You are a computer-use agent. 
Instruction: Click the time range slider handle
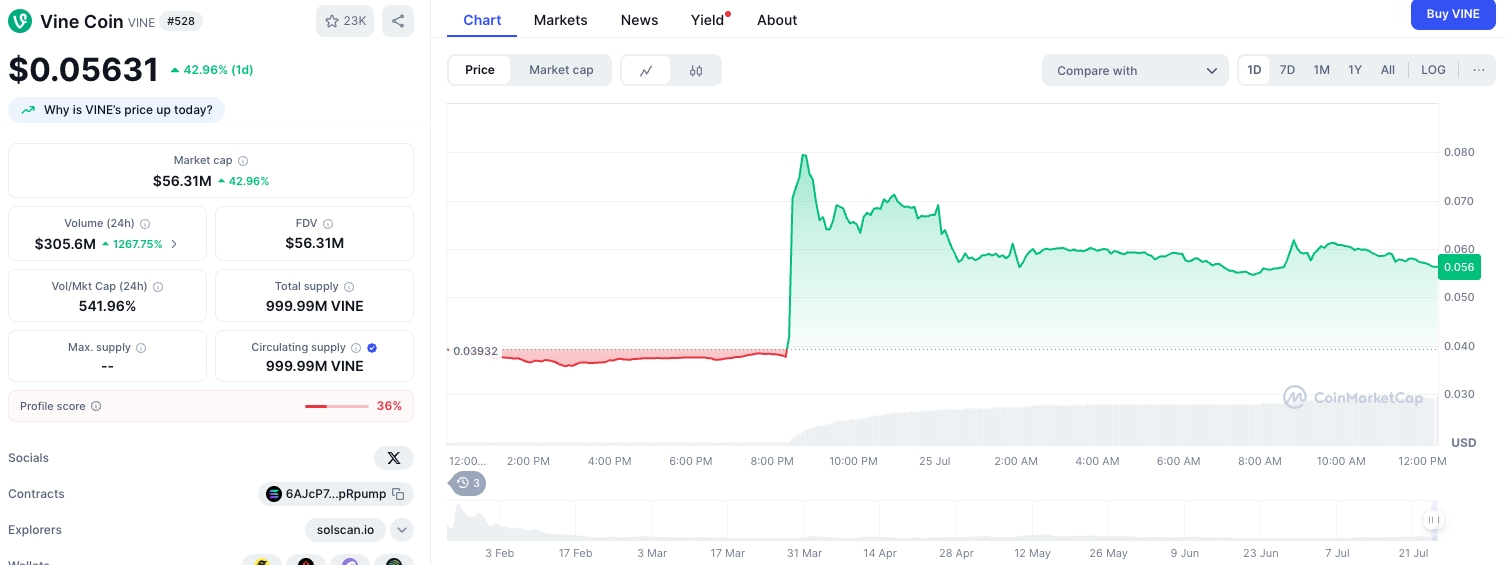tap(1433, 520)
